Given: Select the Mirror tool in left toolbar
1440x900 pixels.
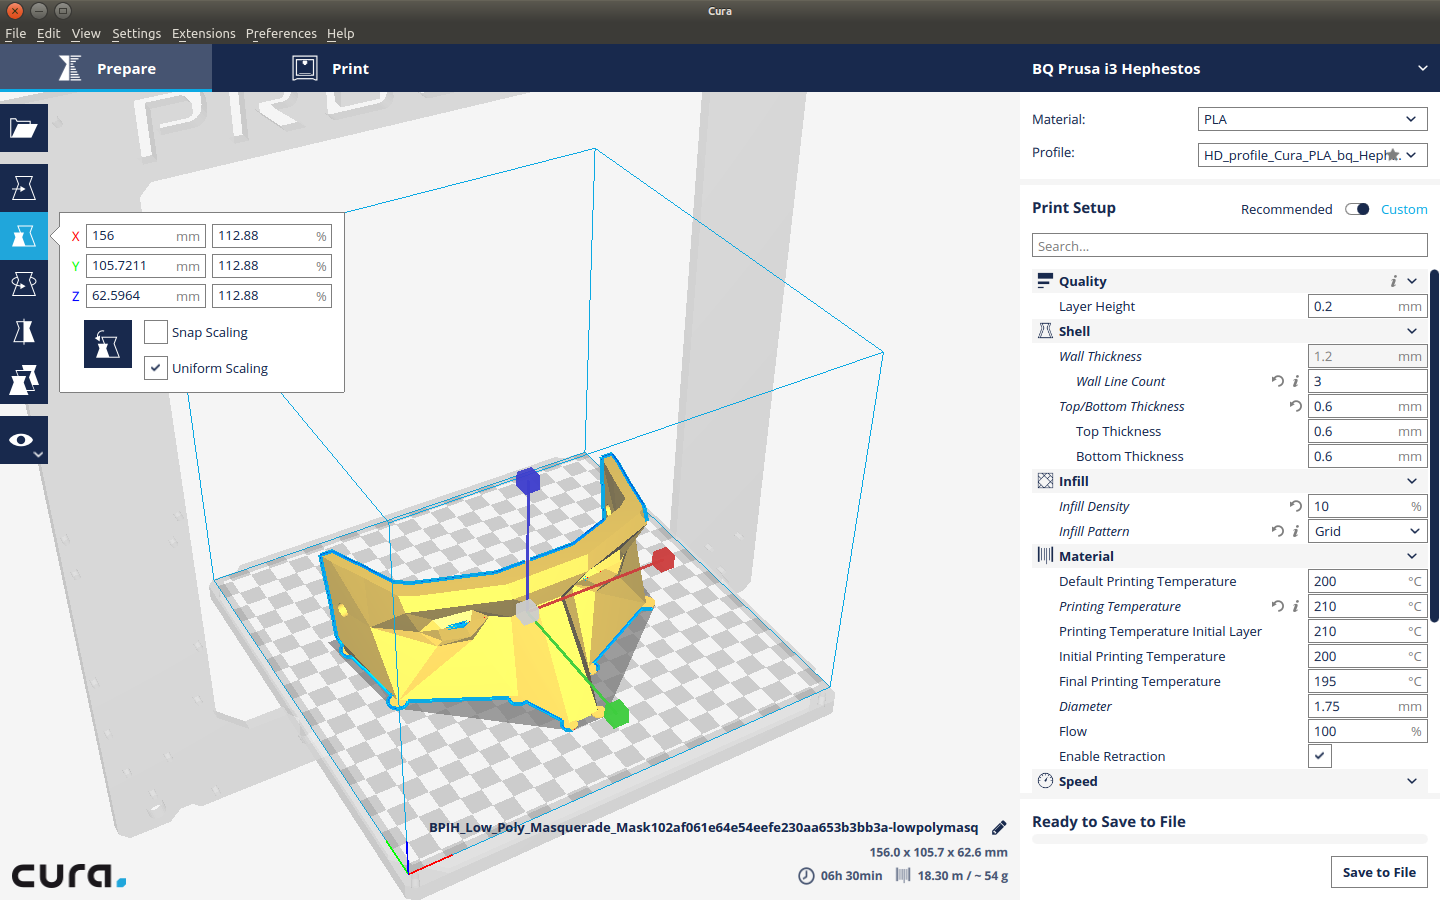Looking at the screenshot, I should click(24, 332).
